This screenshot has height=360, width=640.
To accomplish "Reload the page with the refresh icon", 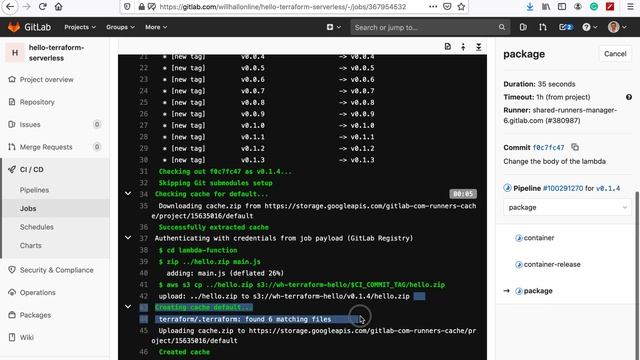I will click(42, 7).
